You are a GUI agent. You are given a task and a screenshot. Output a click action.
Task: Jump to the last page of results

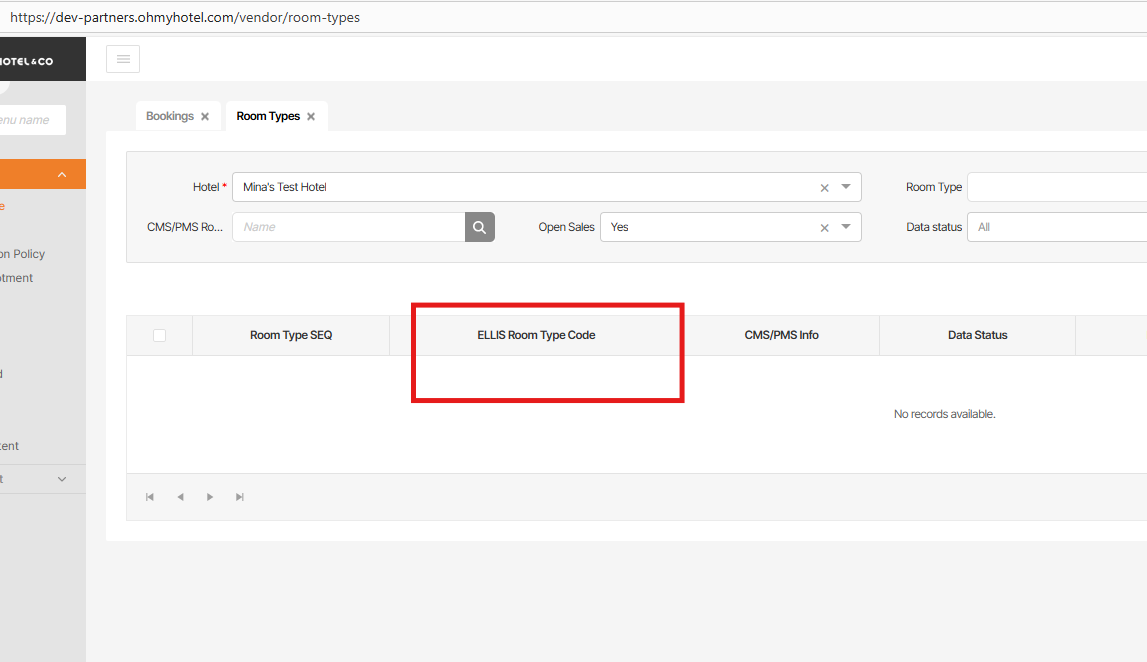tap(240, 497)
